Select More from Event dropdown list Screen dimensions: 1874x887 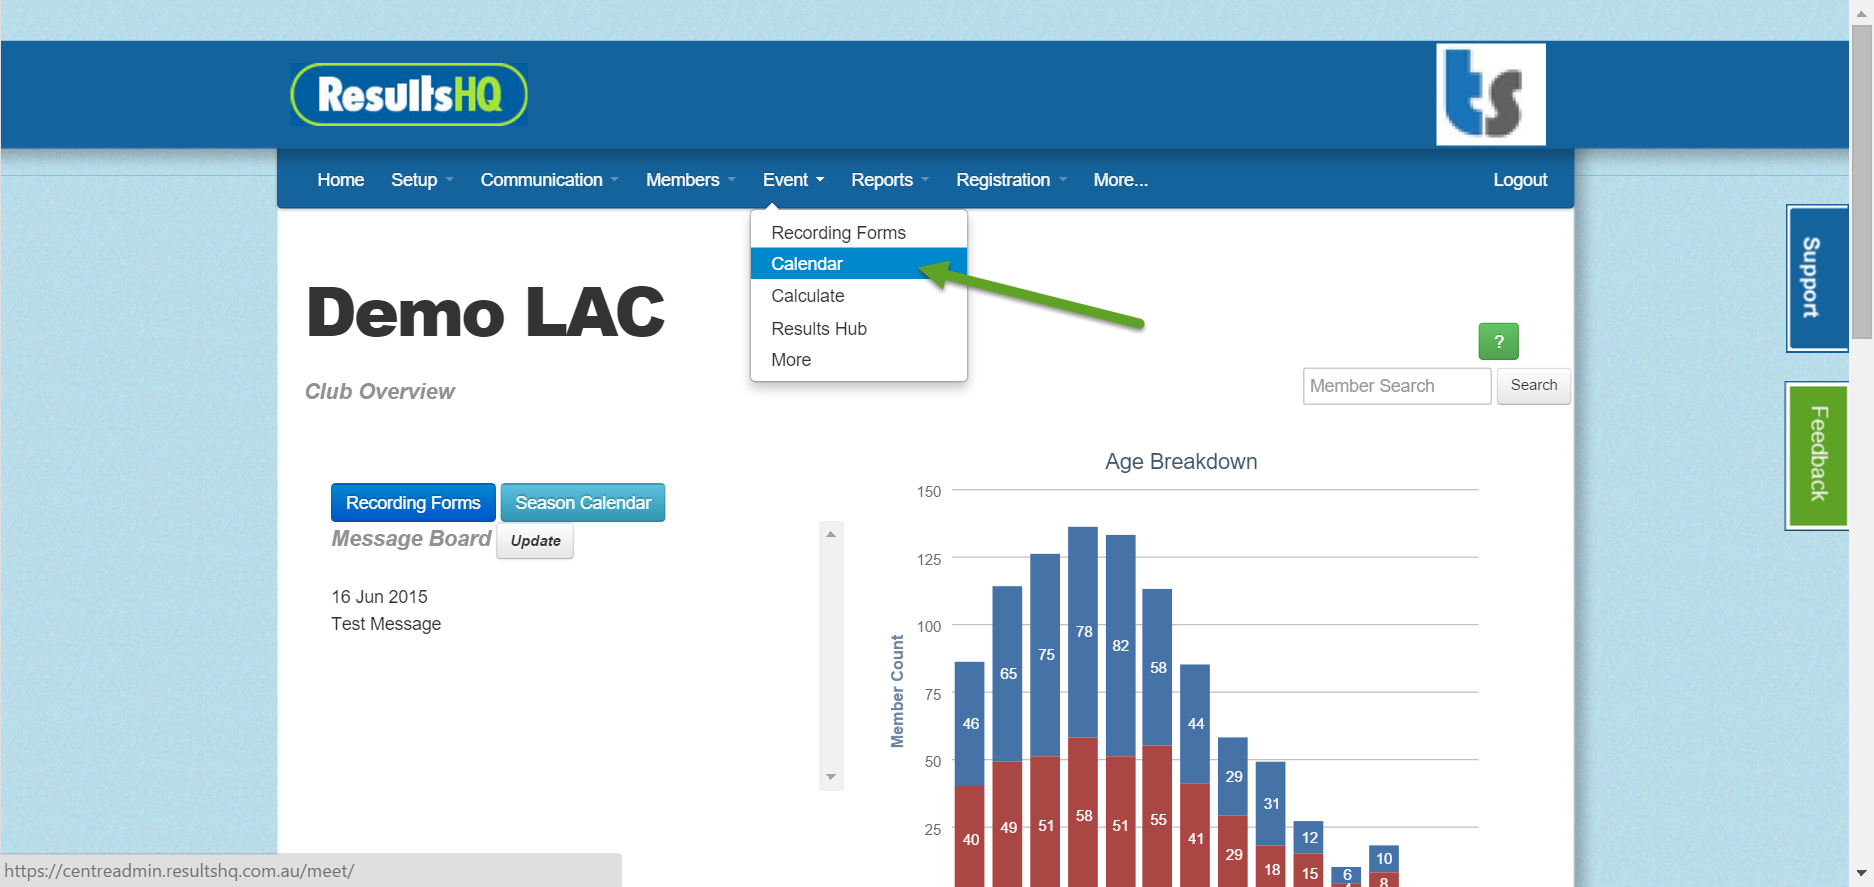pos(859,360)
